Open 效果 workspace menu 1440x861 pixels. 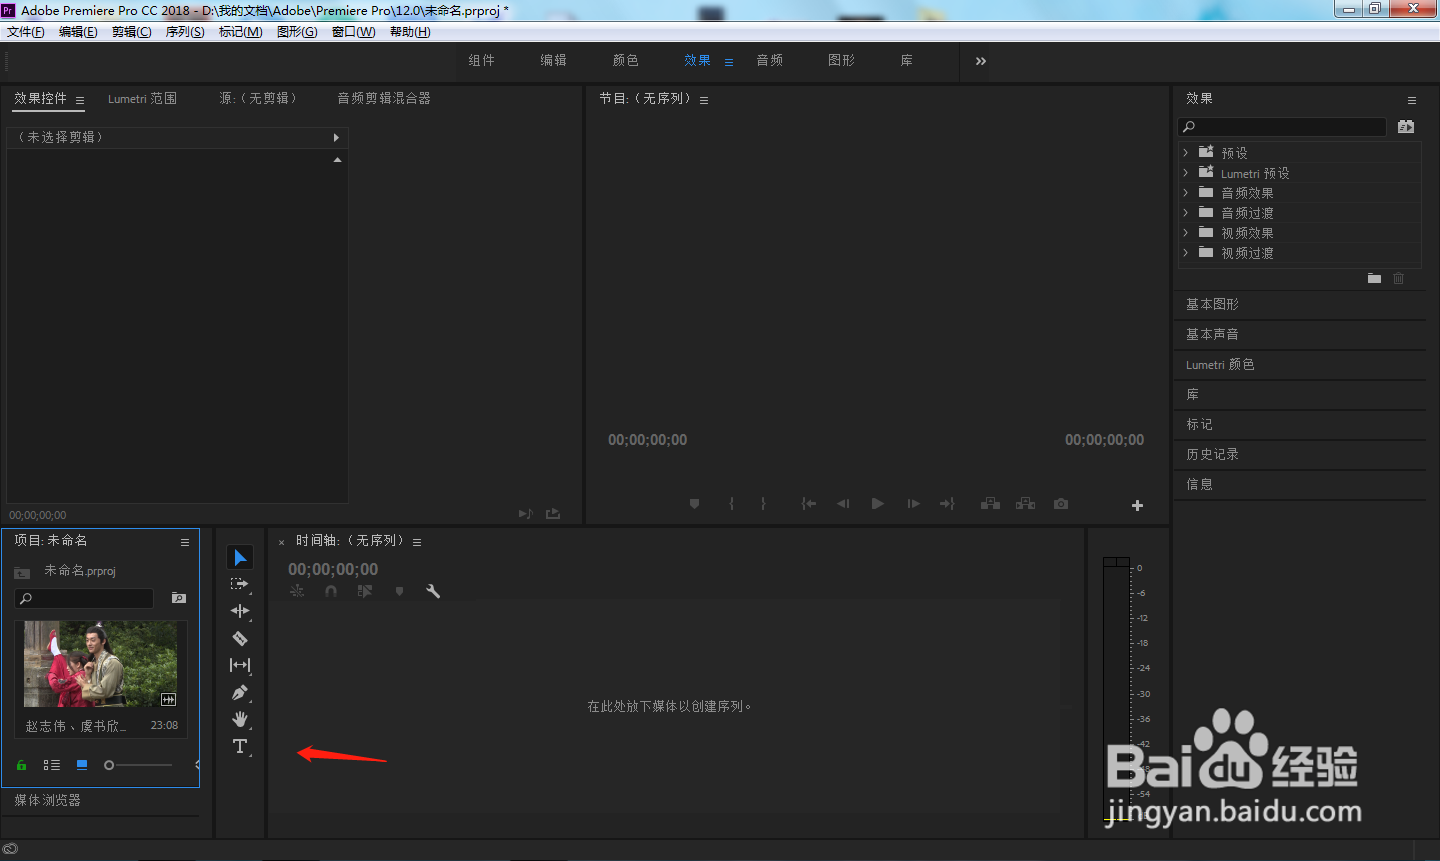[x=729, y=62]
